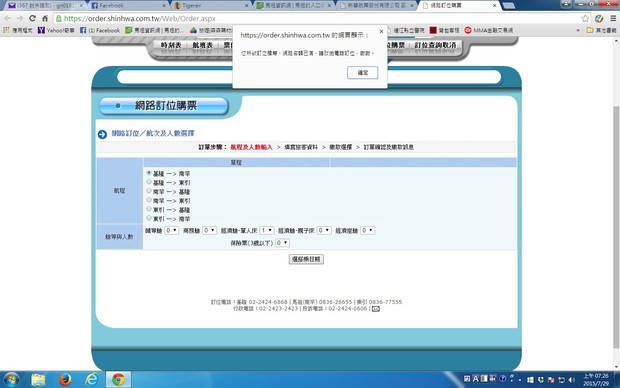
Task: Click the browser forward arrow
Action: [x=20, y=18]
